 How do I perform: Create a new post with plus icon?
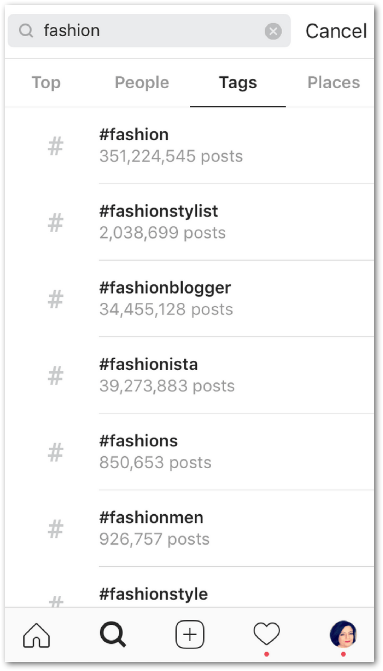(x=190, y=635)
